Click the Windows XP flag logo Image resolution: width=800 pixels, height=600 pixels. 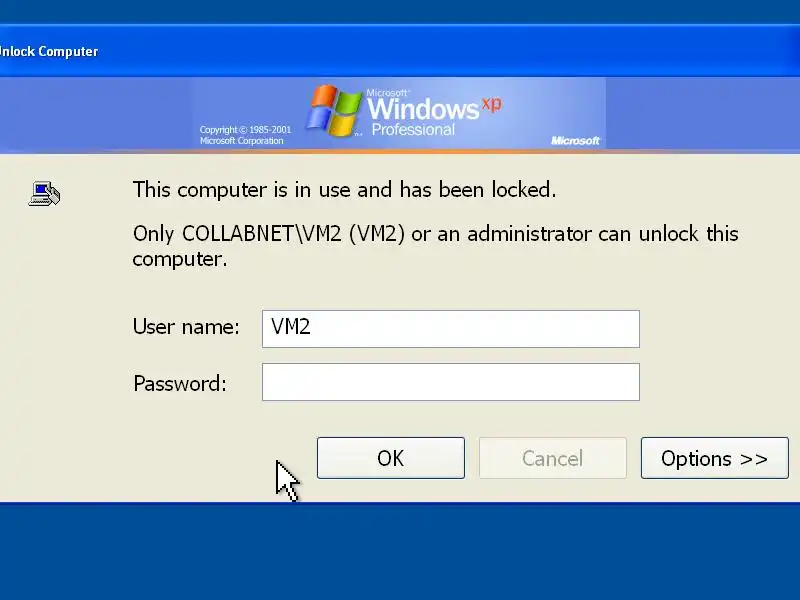click(333, 111)
